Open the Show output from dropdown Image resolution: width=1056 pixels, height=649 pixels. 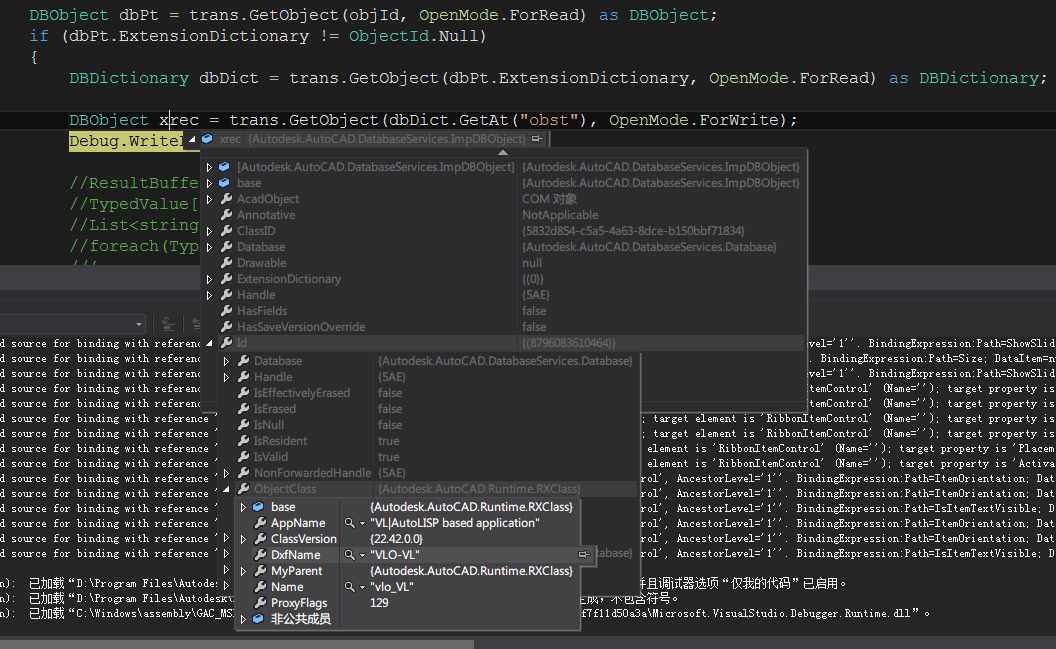pyautogui.click(x=139, y=324)
